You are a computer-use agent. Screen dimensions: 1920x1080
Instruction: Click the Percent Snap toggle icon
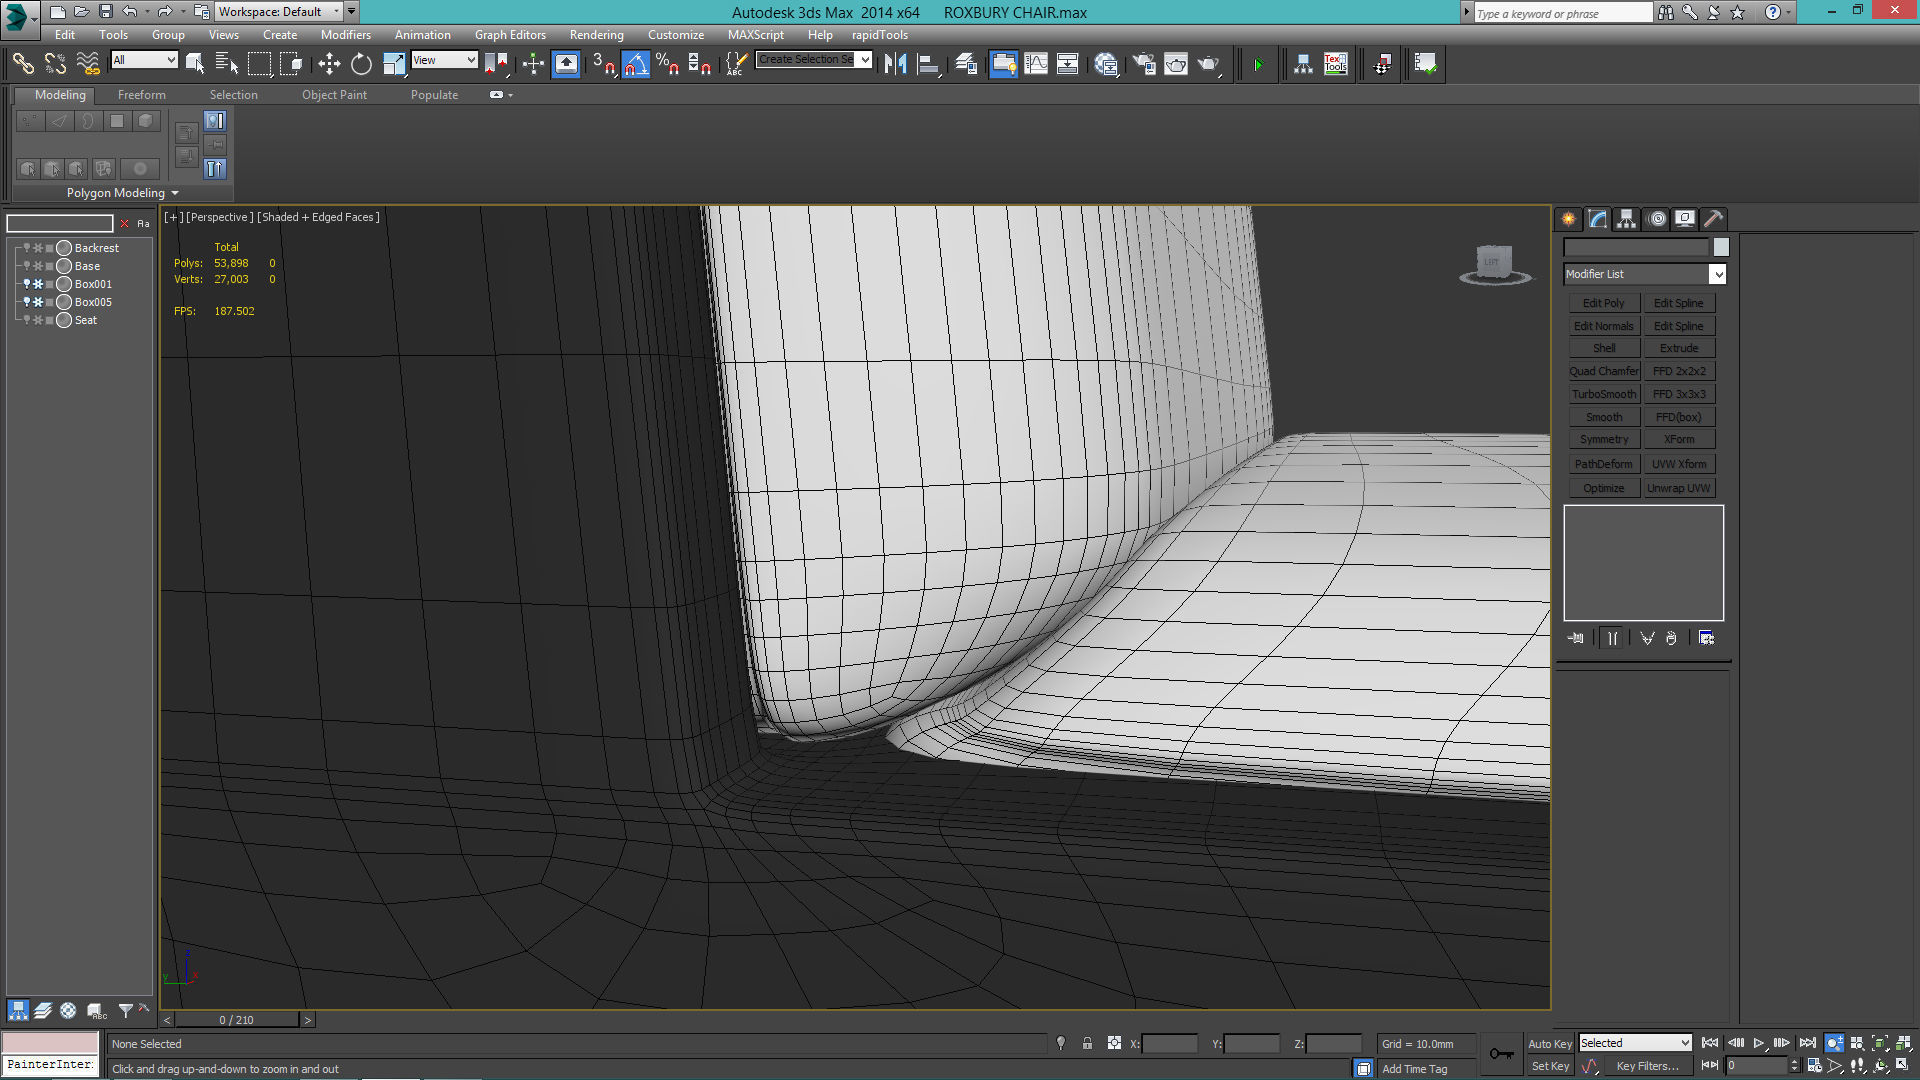click(667, 64)
